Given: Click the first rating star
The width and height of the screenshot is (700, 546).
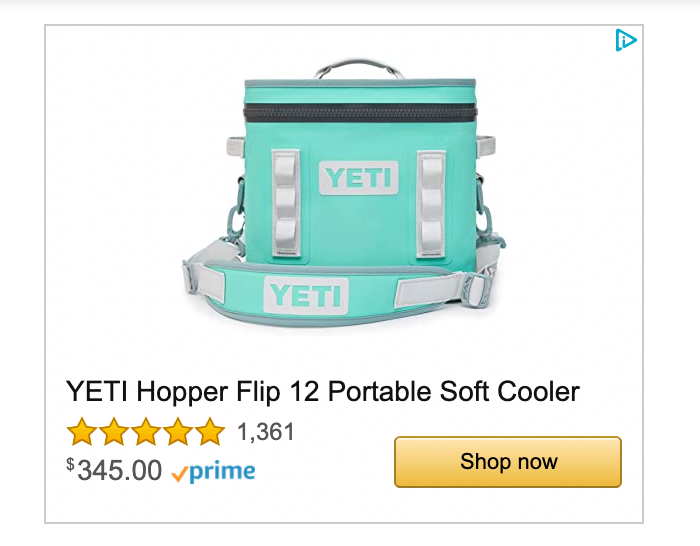Looking at the screenshot, I should 81,433.
